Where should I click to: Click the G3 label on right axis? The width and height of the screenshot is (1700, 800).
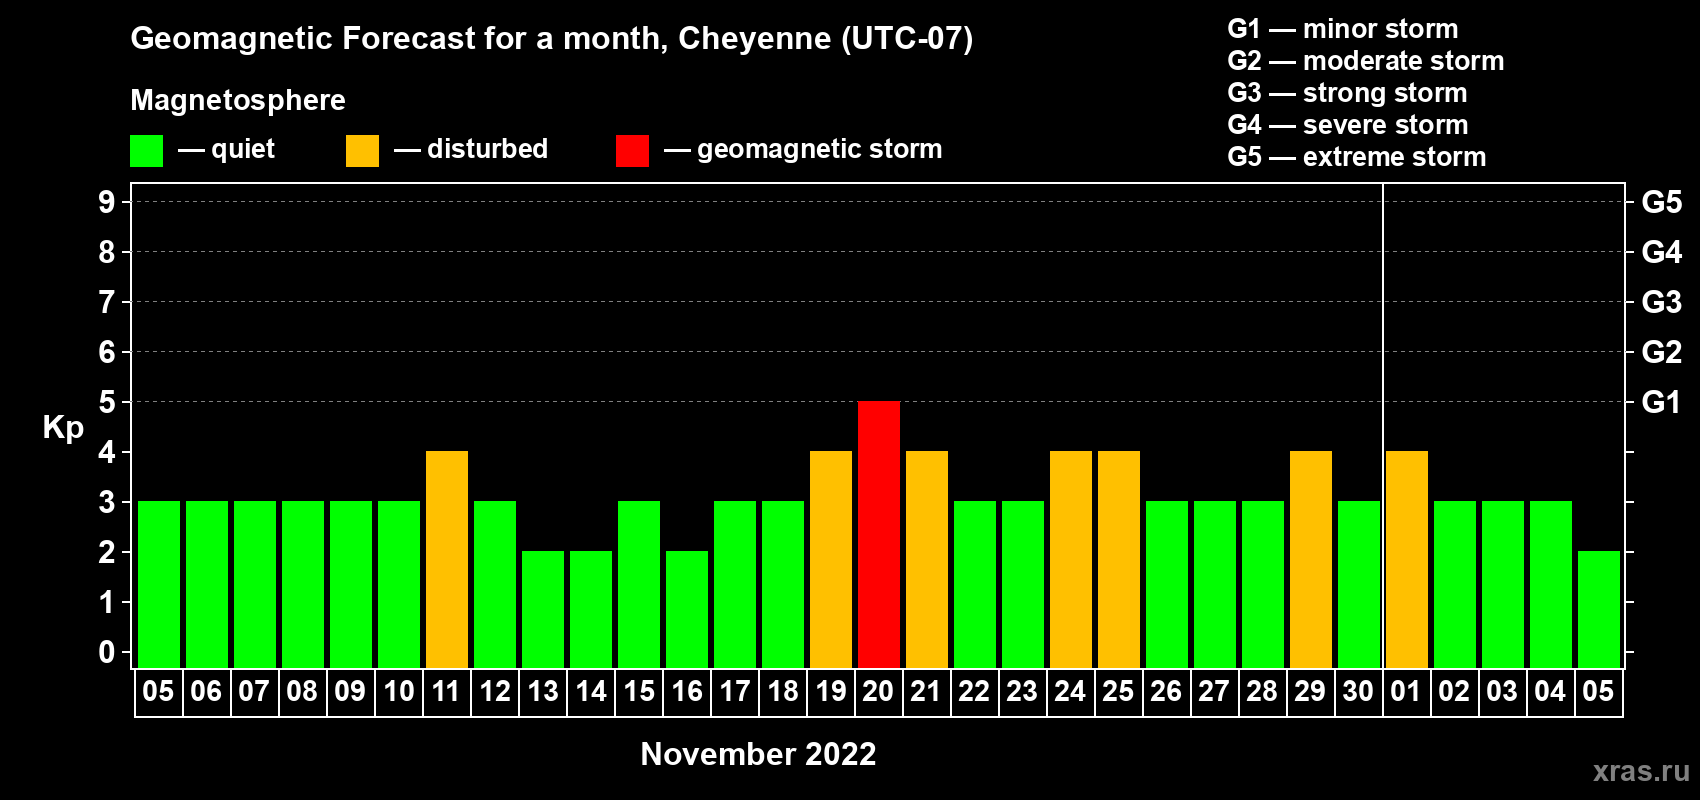pos(1662,302)
